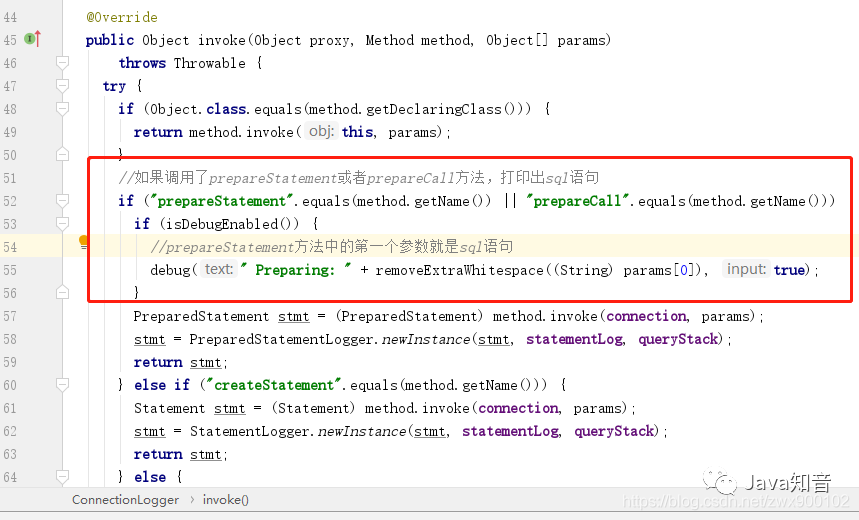
Task: Click 'queryStack' on line 62
Action: pyautogui.click(x=614, y=432)
